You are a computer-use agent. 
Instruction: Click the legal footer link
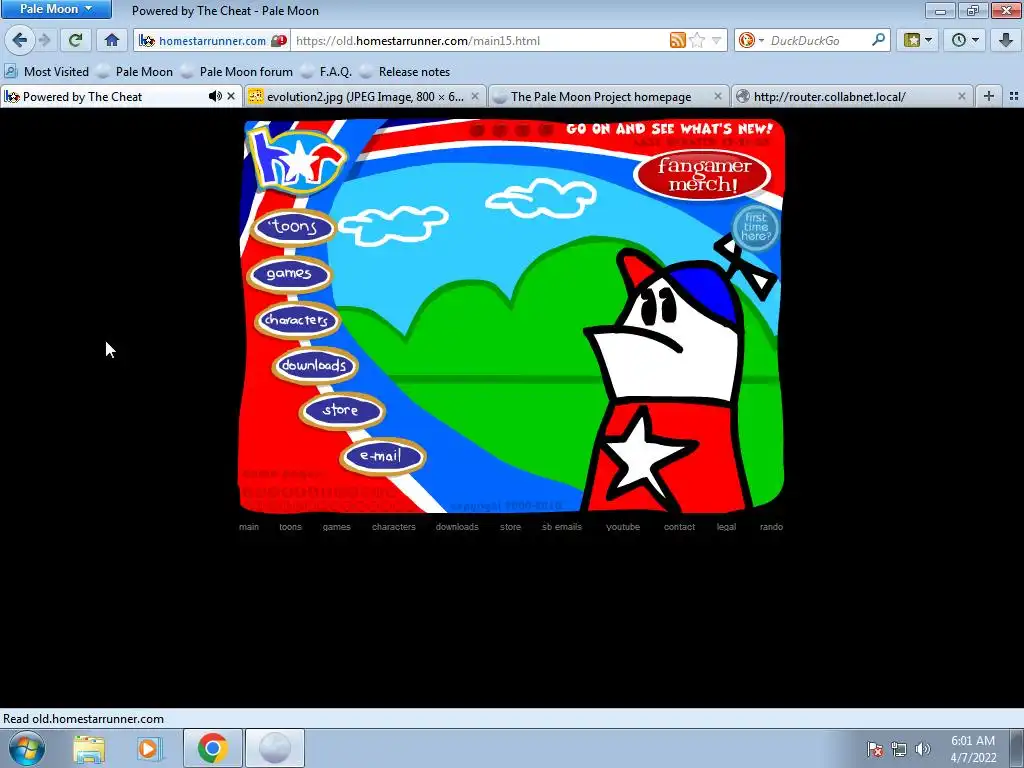pyautogui.click(x=726, y=527)
